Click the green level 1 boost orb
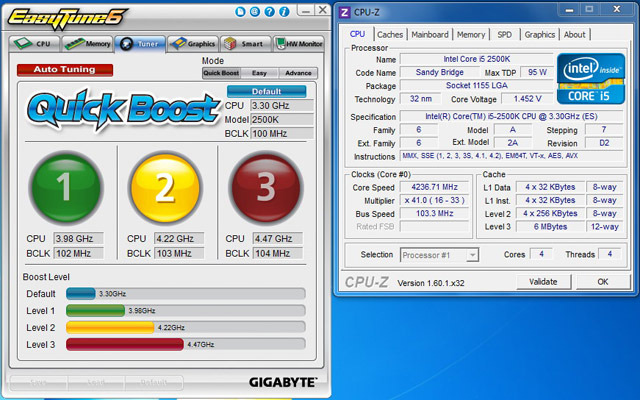Viewport: 640px width, 400px height. 66,188
